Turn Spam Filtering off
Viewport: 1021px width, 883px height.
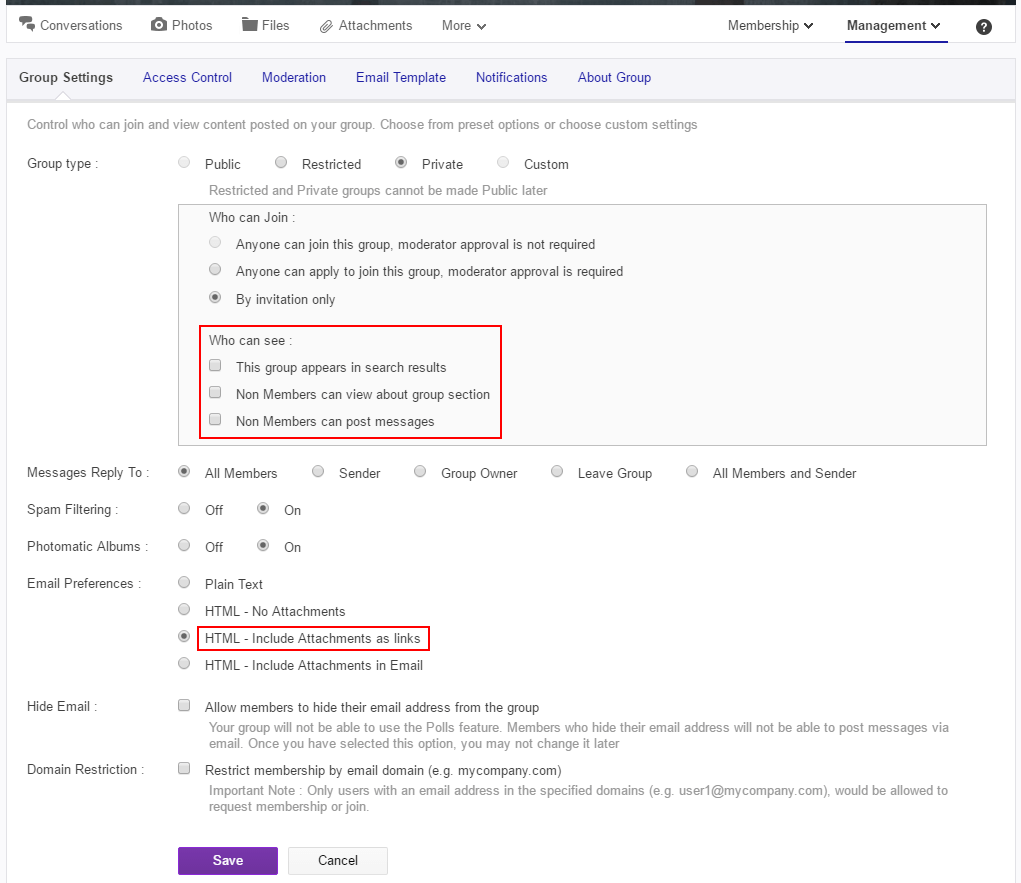(x=184, y=507)
